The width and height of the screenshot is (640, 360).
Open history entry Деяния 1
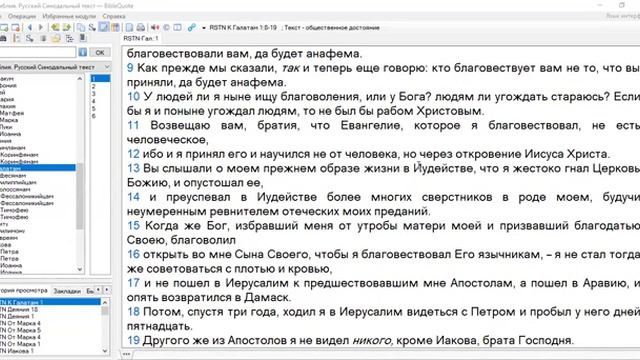coord(17,316)
